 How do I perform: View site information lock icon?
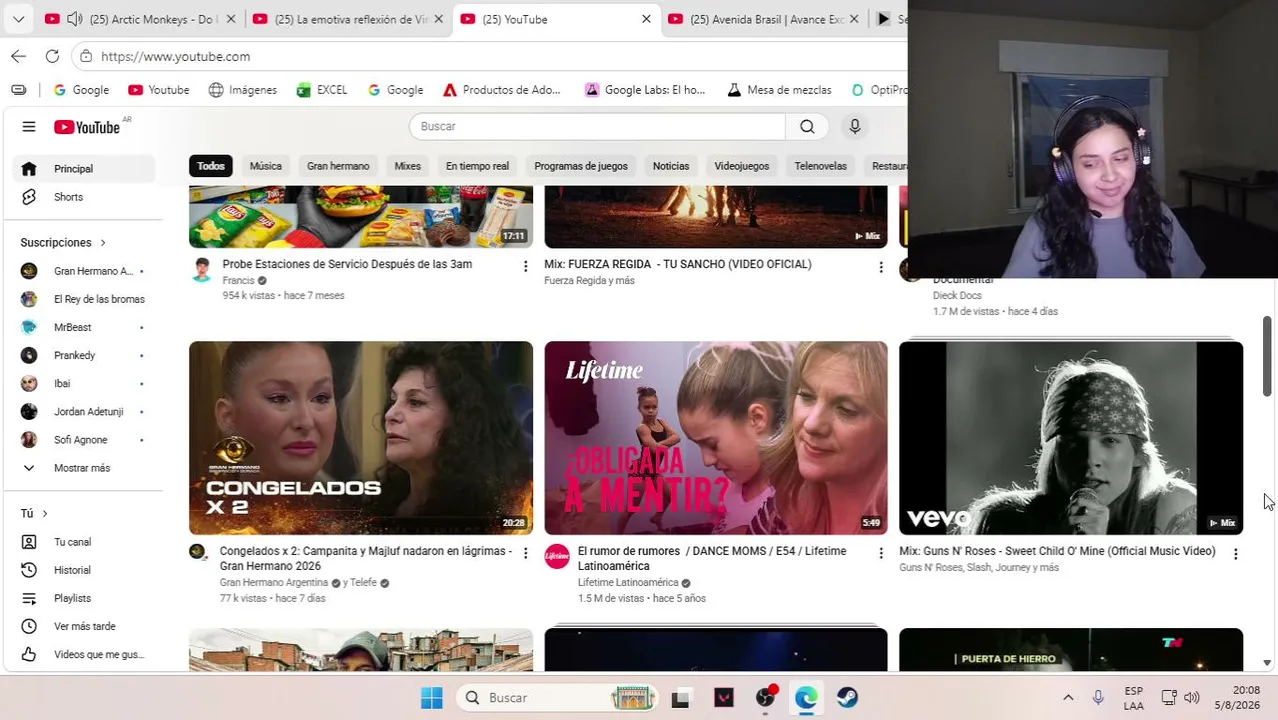pos(86,56)
